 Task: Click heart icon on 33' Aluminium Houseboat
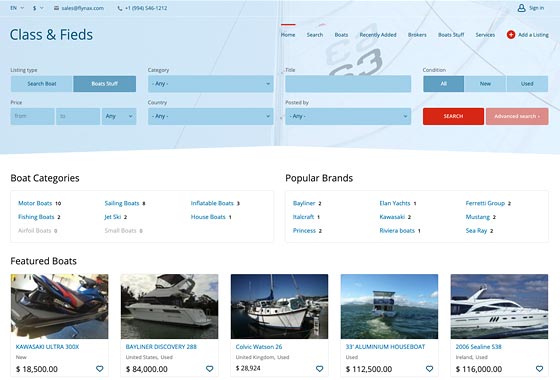pos(430,369)
